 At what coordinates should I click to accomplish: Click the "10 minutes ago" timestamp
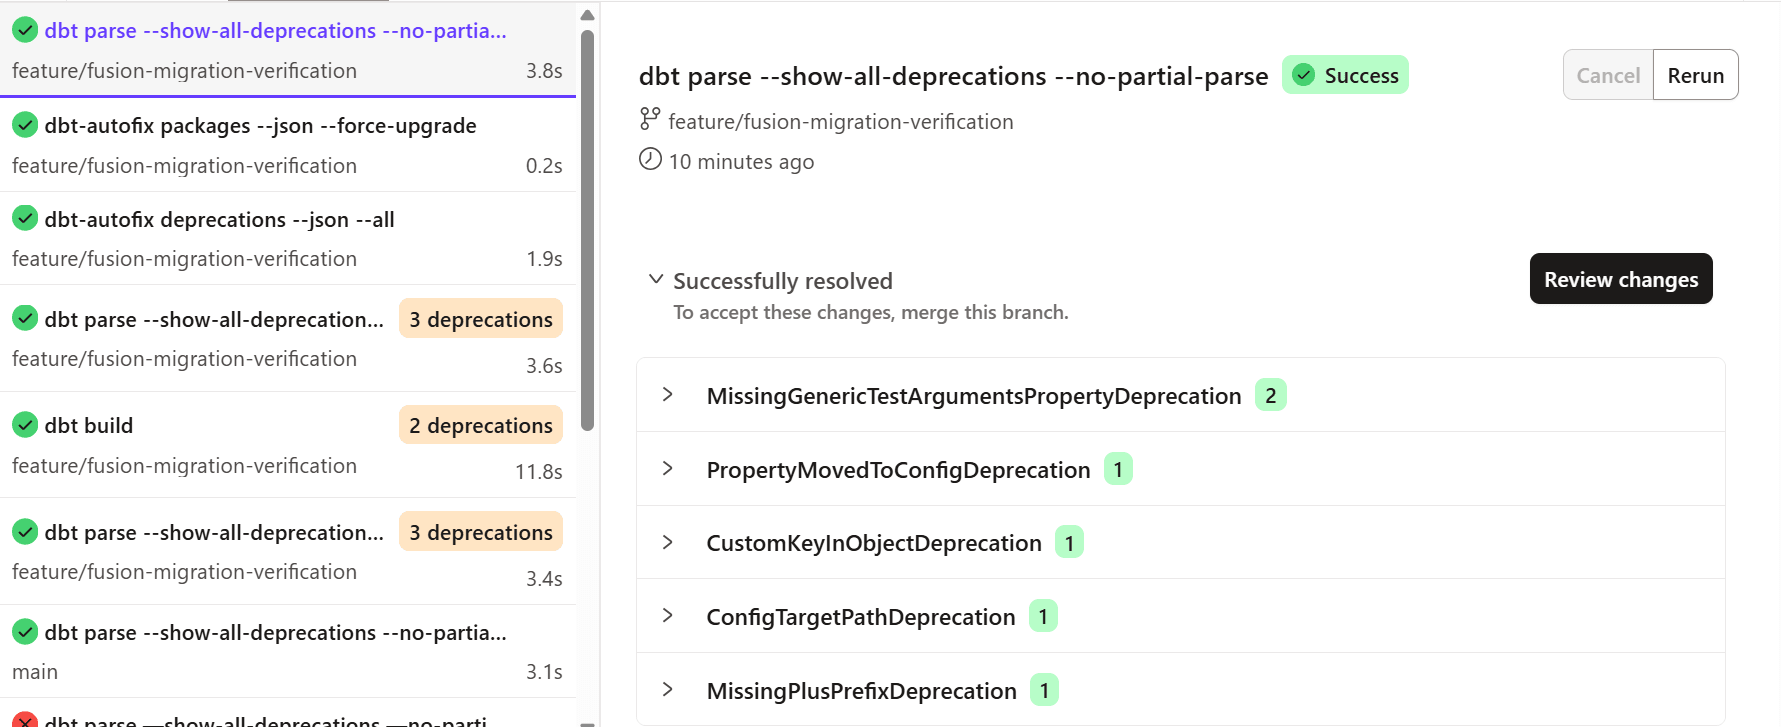coord(741,162)
